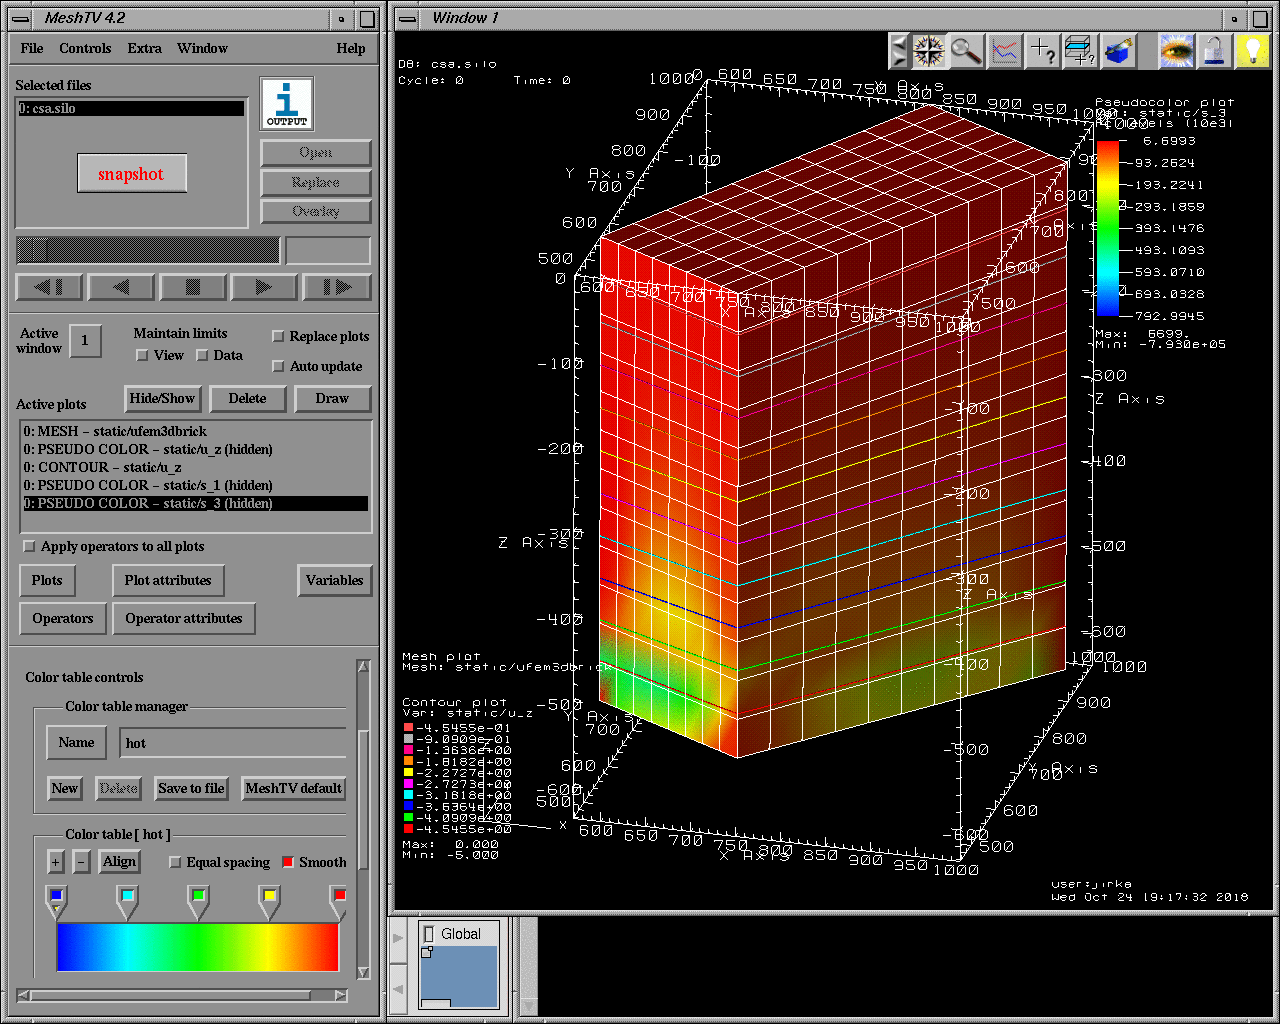Select the compass navigate tool
This screenshot has height=1024, width=1280.
click(x=928, y=51)
